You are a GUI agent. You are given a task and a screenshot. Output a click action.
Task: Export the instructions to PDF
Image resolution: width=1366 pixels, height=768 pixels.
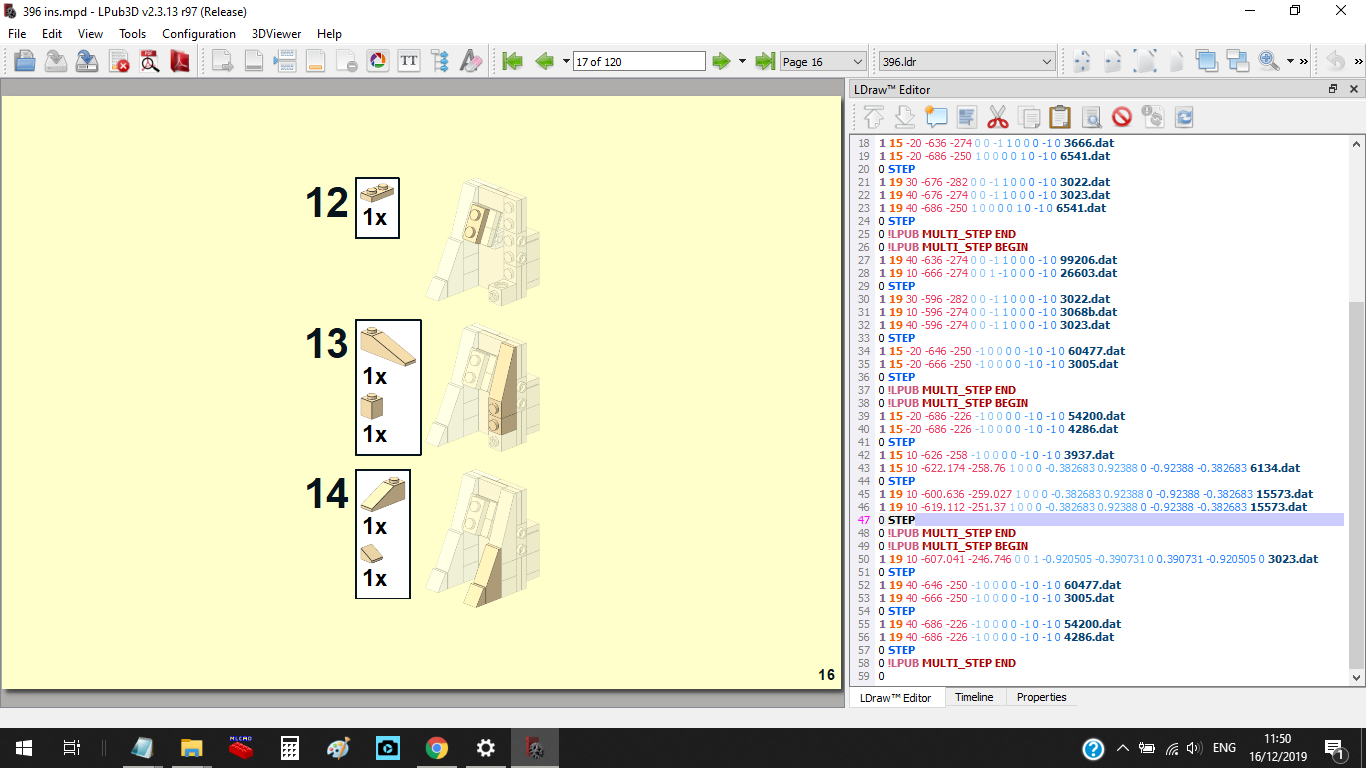tap(179, 60)
